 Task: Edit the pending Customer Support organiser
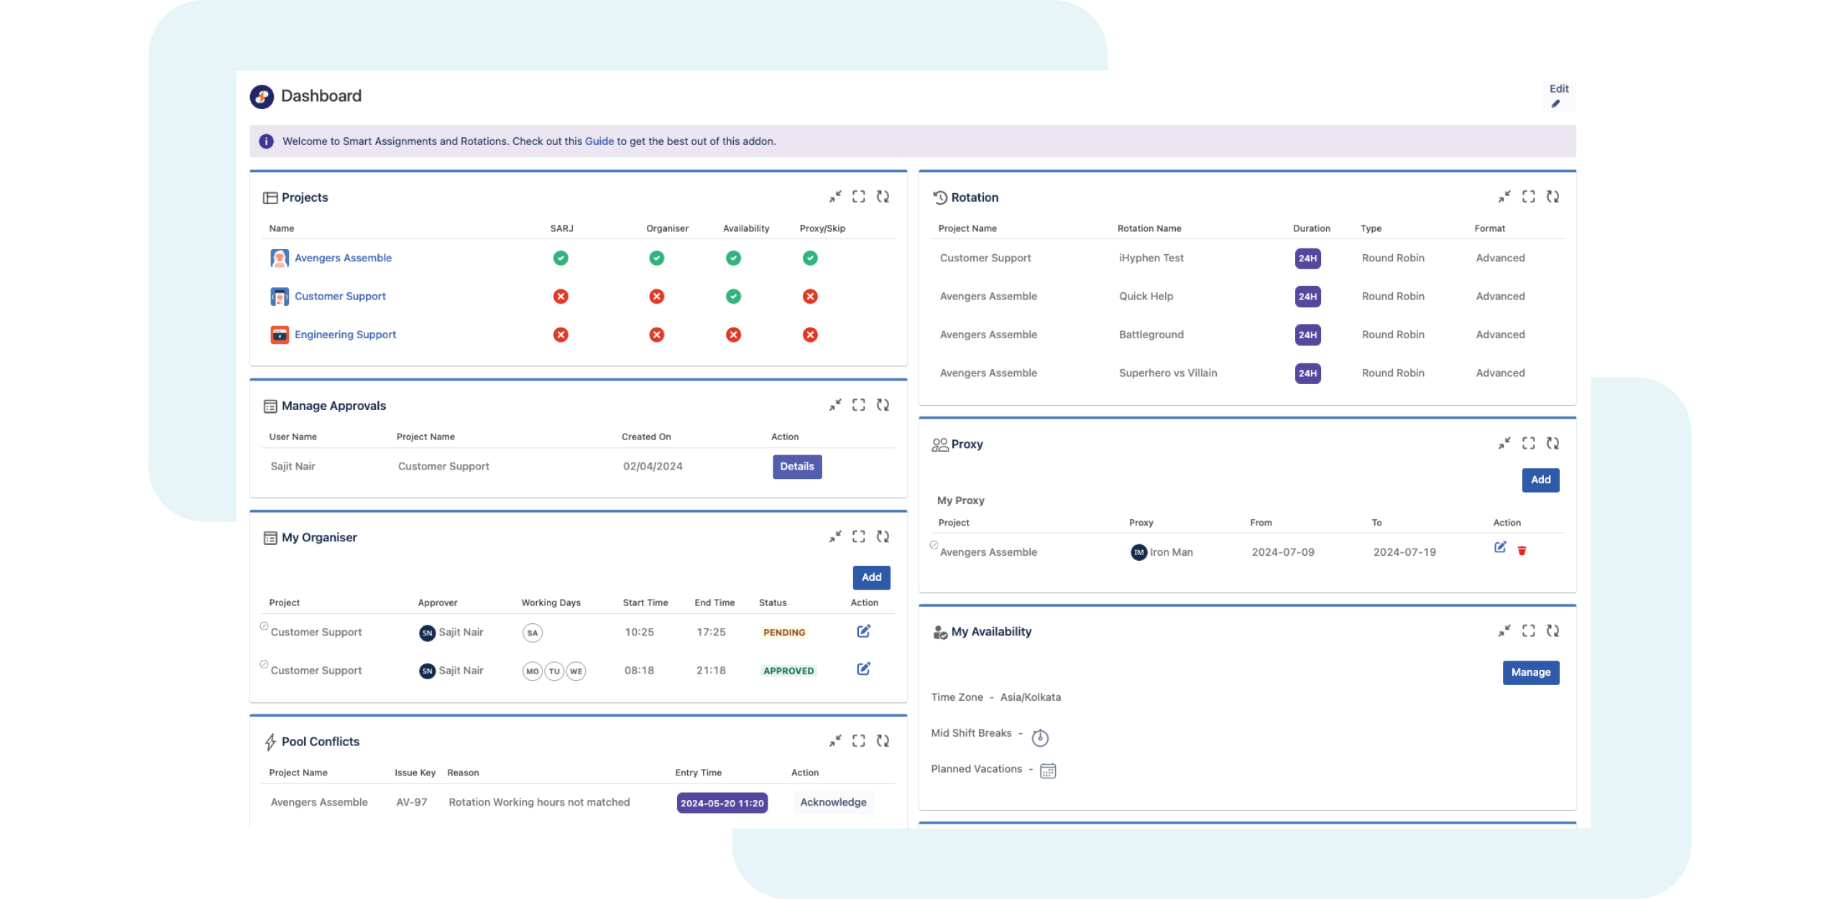click(863, 631)
